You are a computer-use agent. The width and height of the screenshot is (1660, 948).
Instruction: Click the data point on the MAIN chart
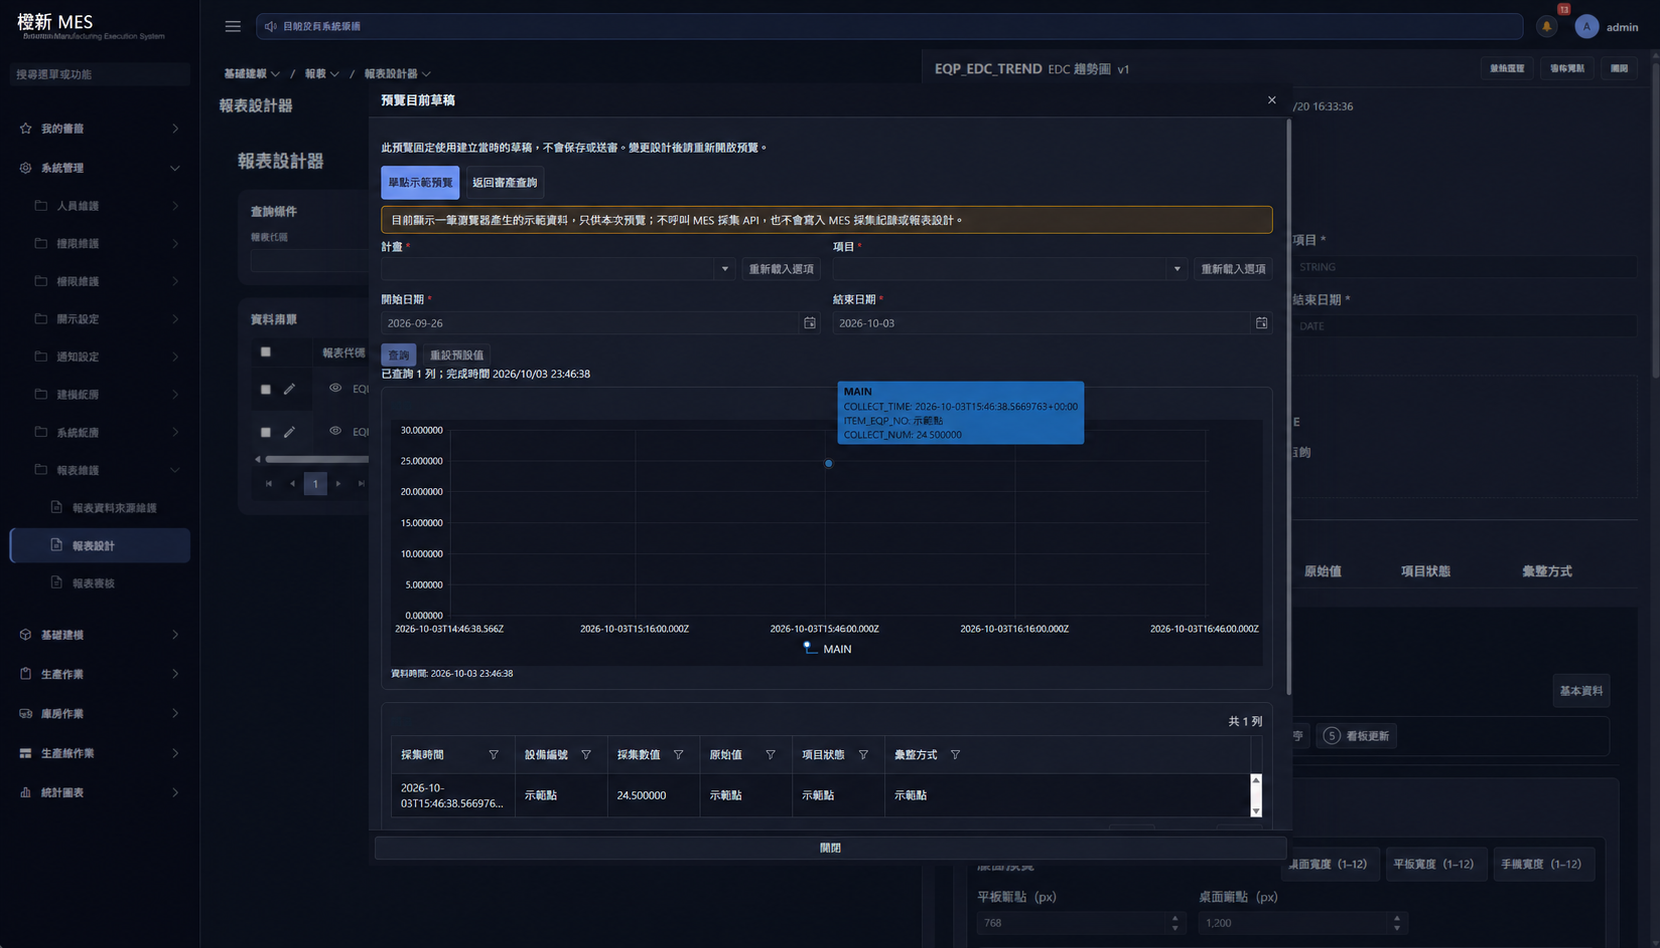pos(828,464)
